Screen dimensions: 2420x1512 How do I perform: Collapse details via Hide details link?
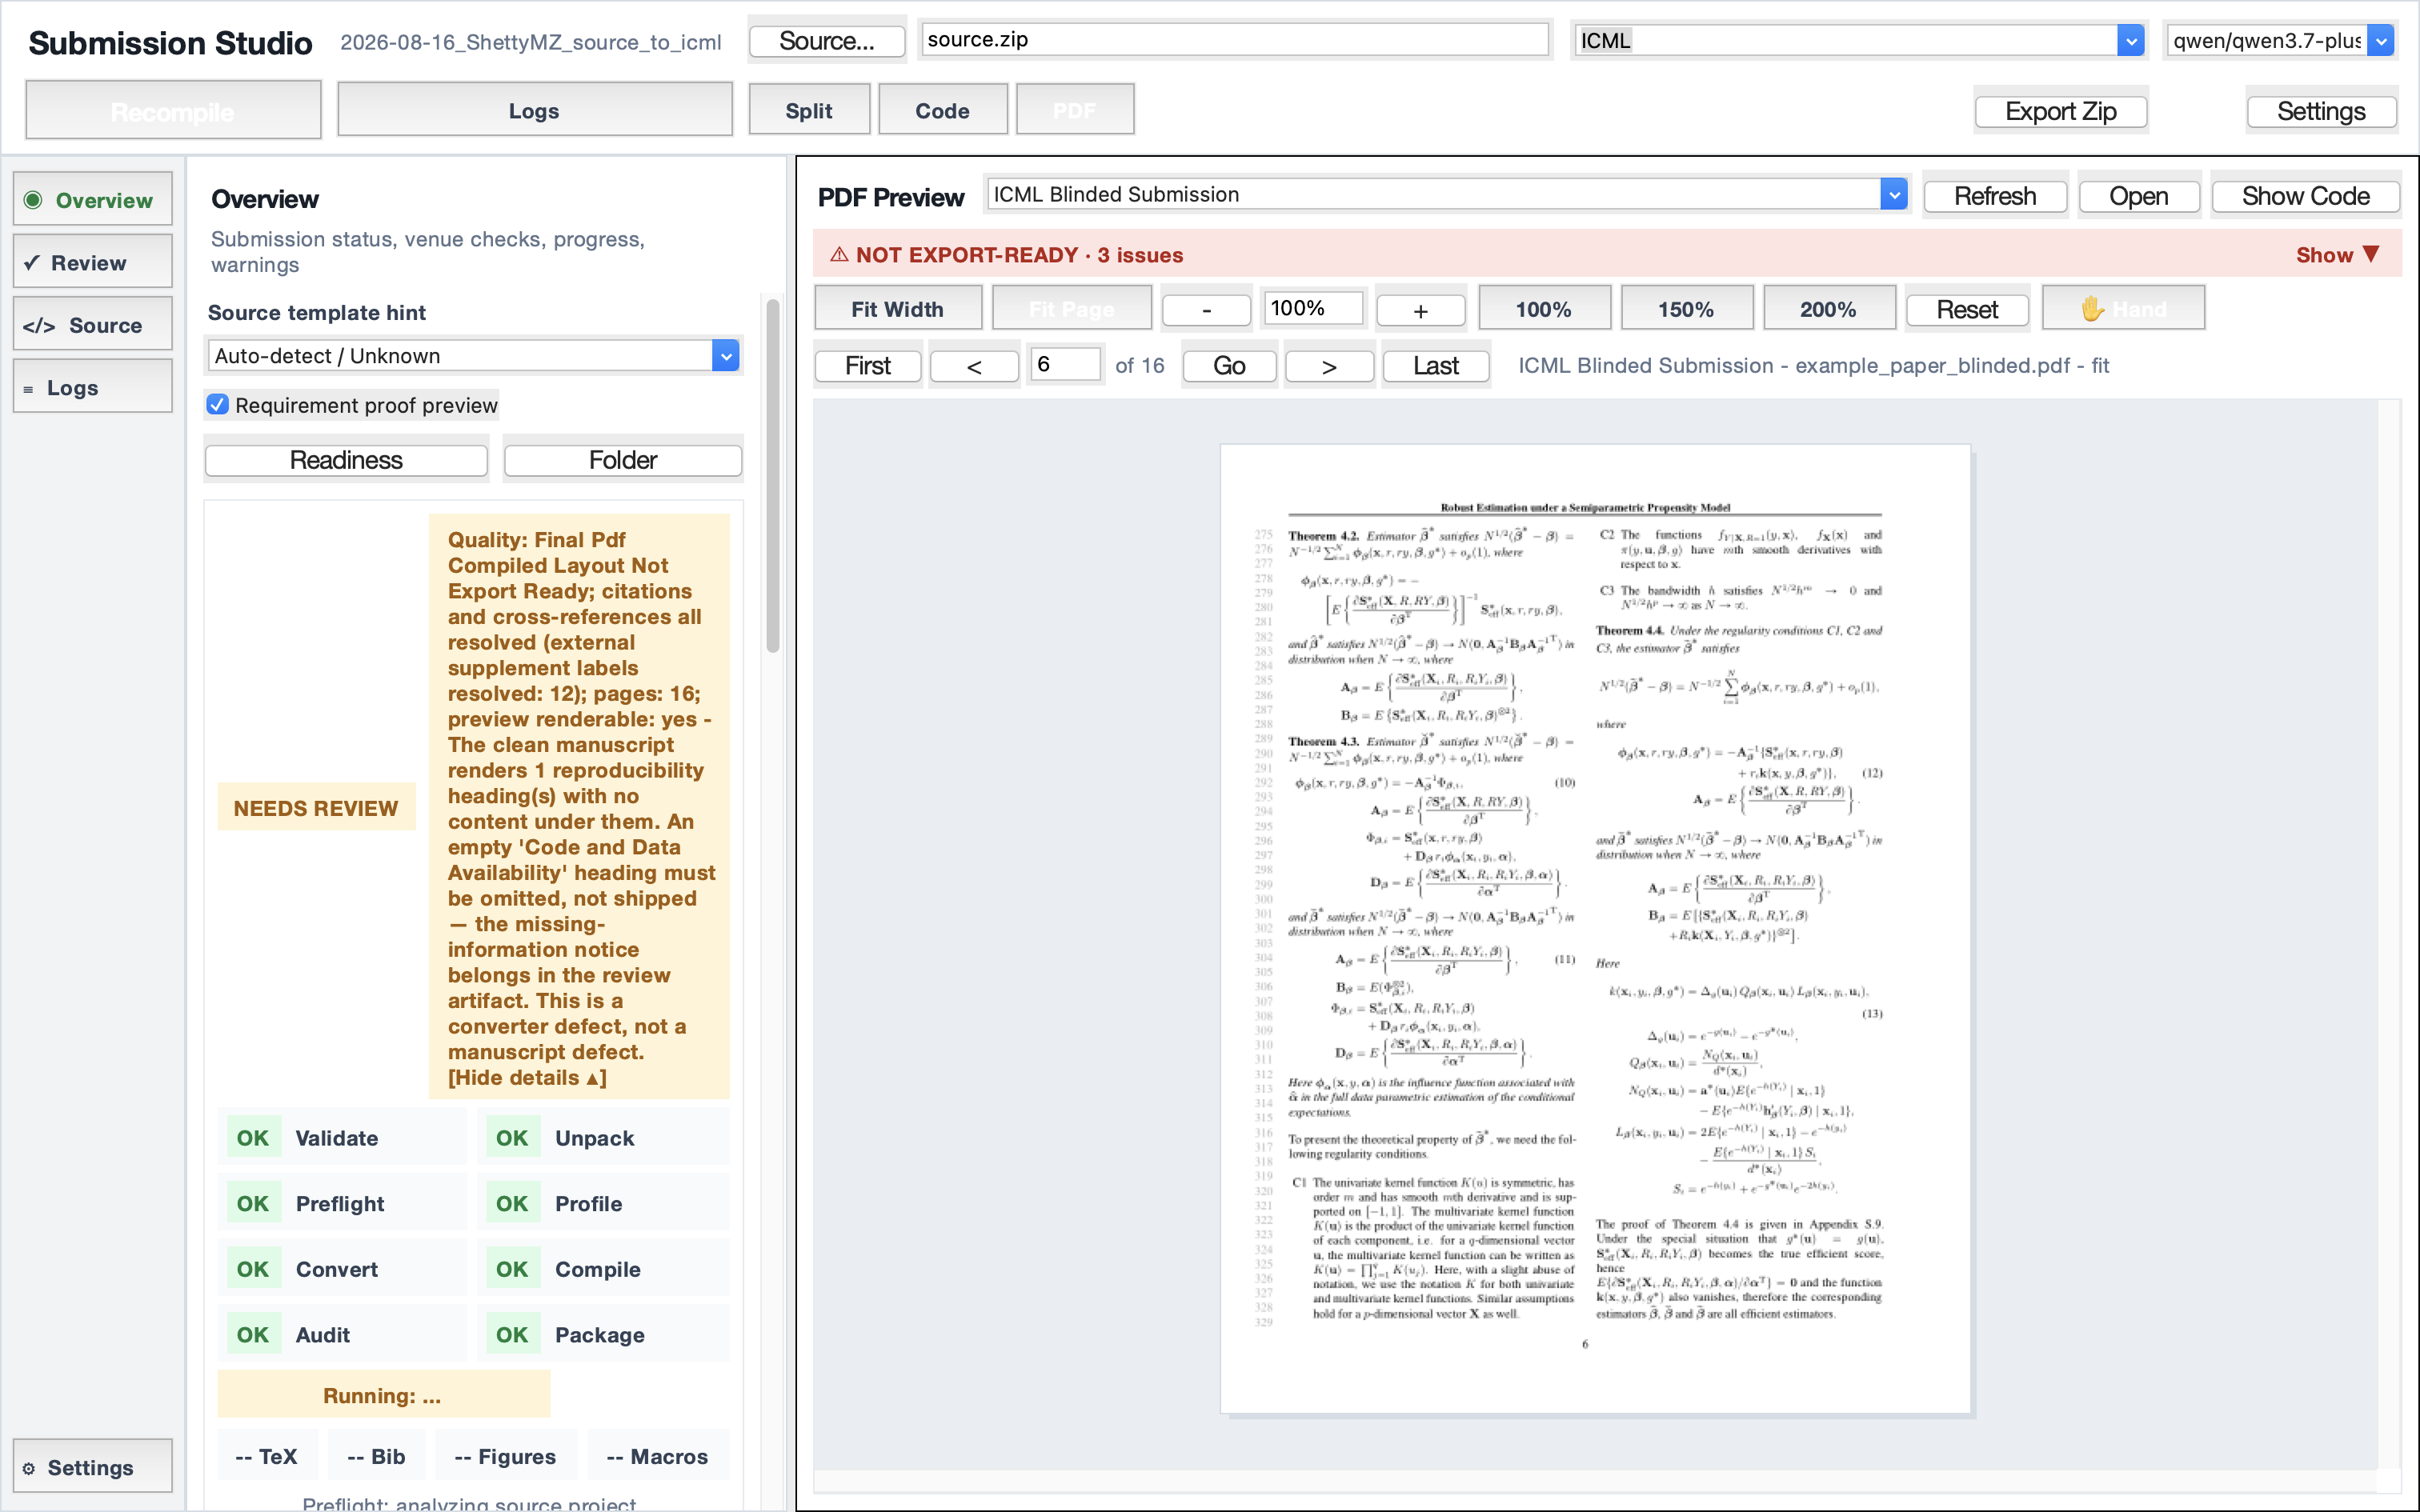pyautogui.click(x=527, y=1077)
